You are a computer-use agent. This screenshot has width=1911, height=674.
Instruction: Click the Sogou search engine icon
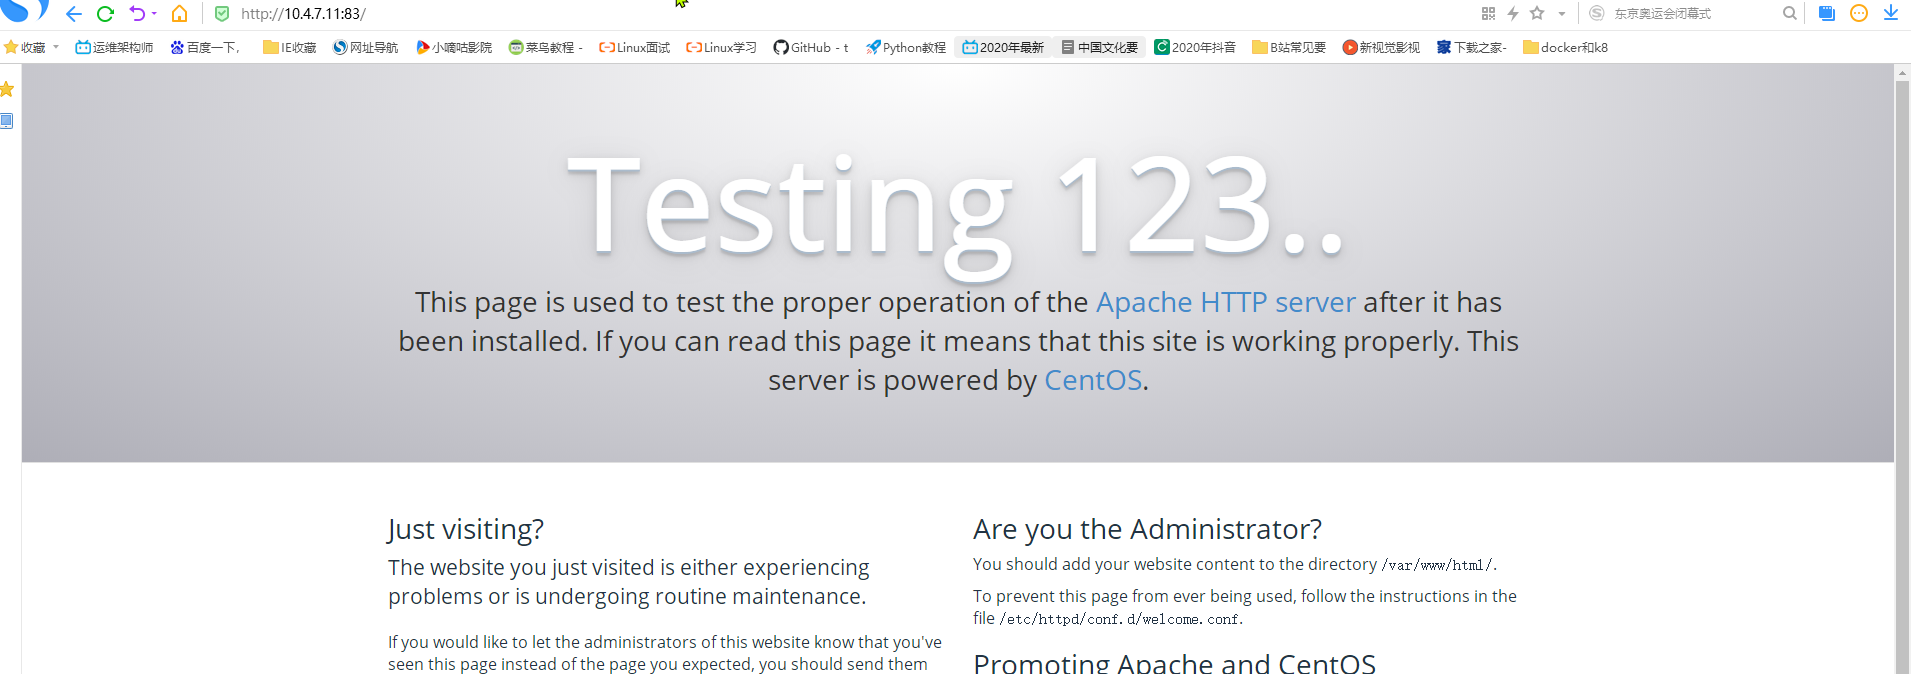(1597, 14)
